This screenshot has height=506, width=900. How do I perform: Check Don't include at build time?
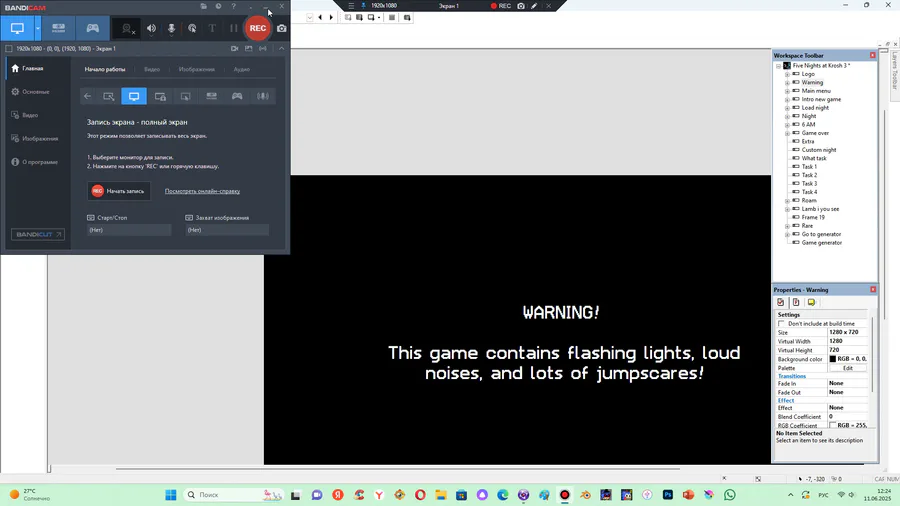[x=781, y=324]
